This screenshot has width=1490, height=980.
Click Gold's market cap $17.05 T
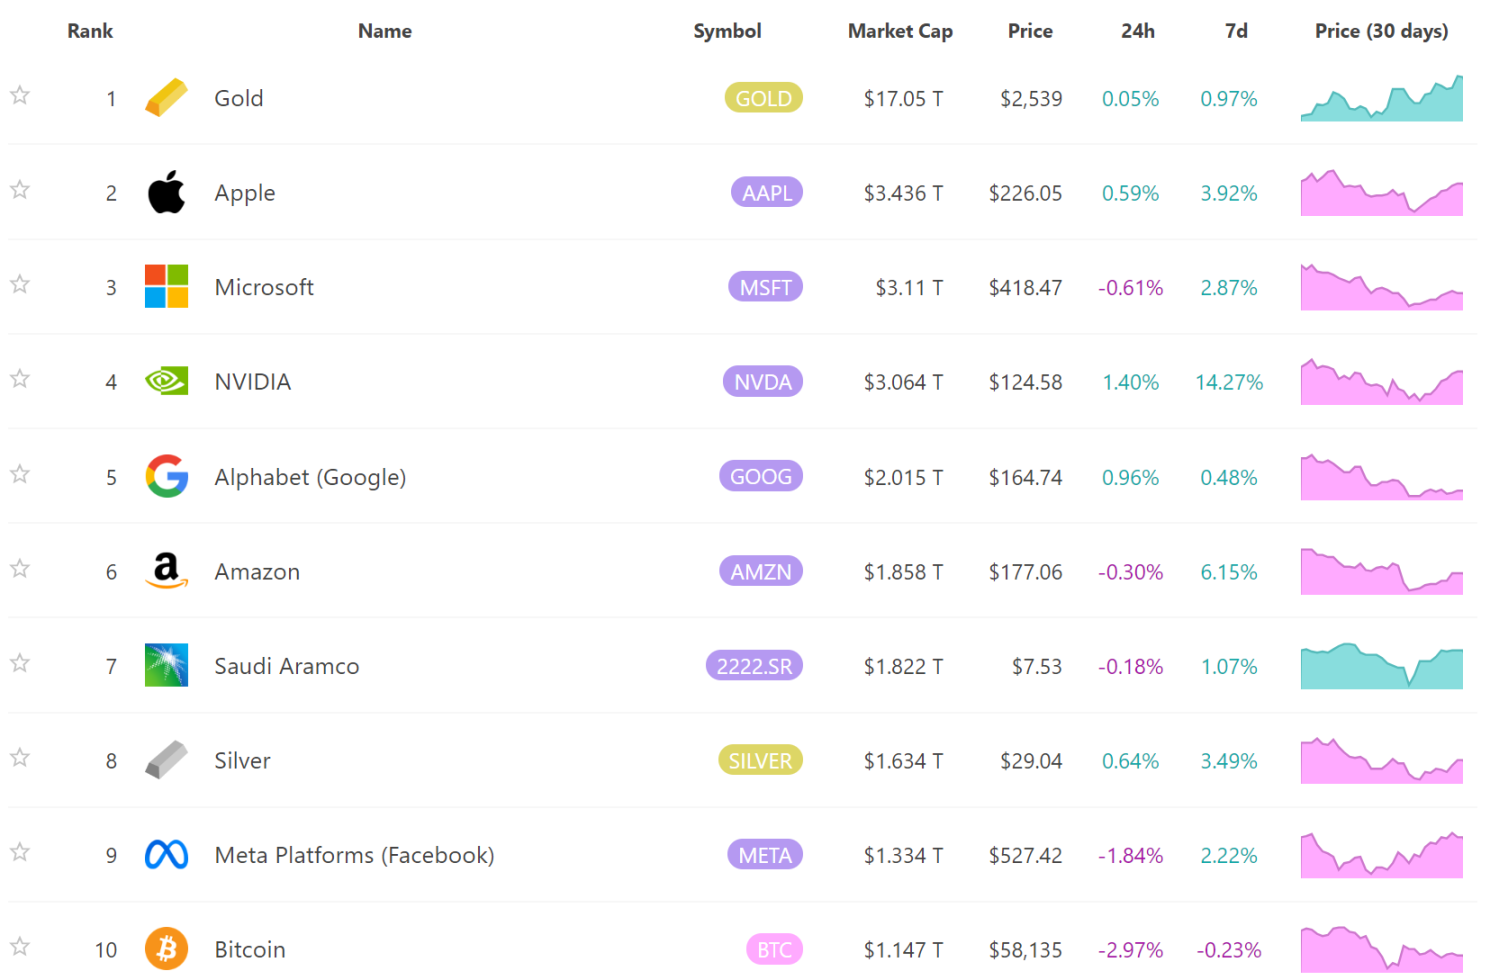pos(904,98)
